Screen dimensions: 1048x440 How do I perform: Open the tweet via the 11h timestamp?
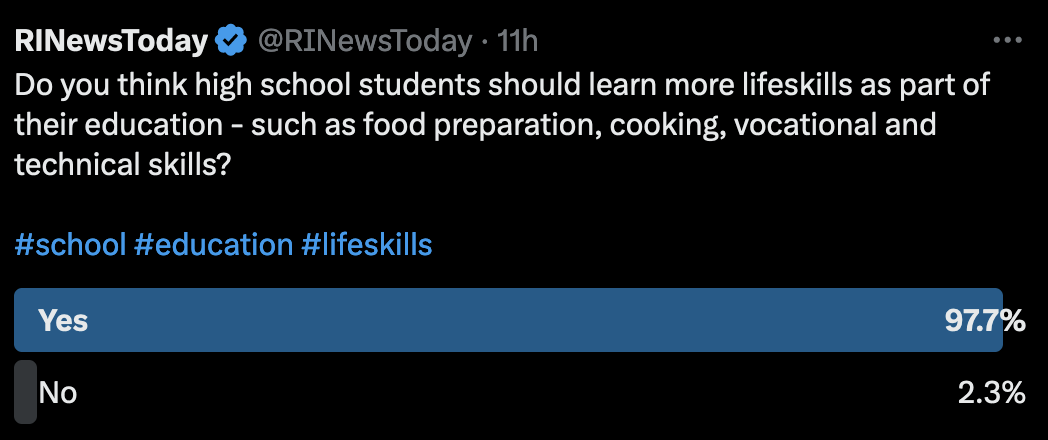[518, 41]
